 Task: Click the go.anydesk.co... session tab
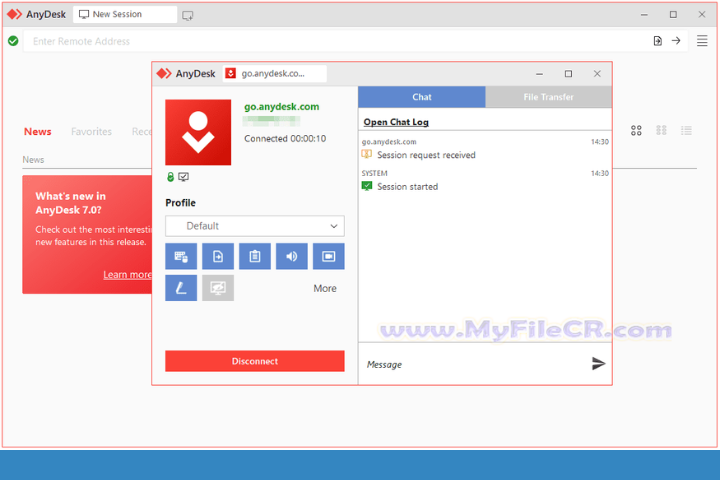tap(275, 73)
